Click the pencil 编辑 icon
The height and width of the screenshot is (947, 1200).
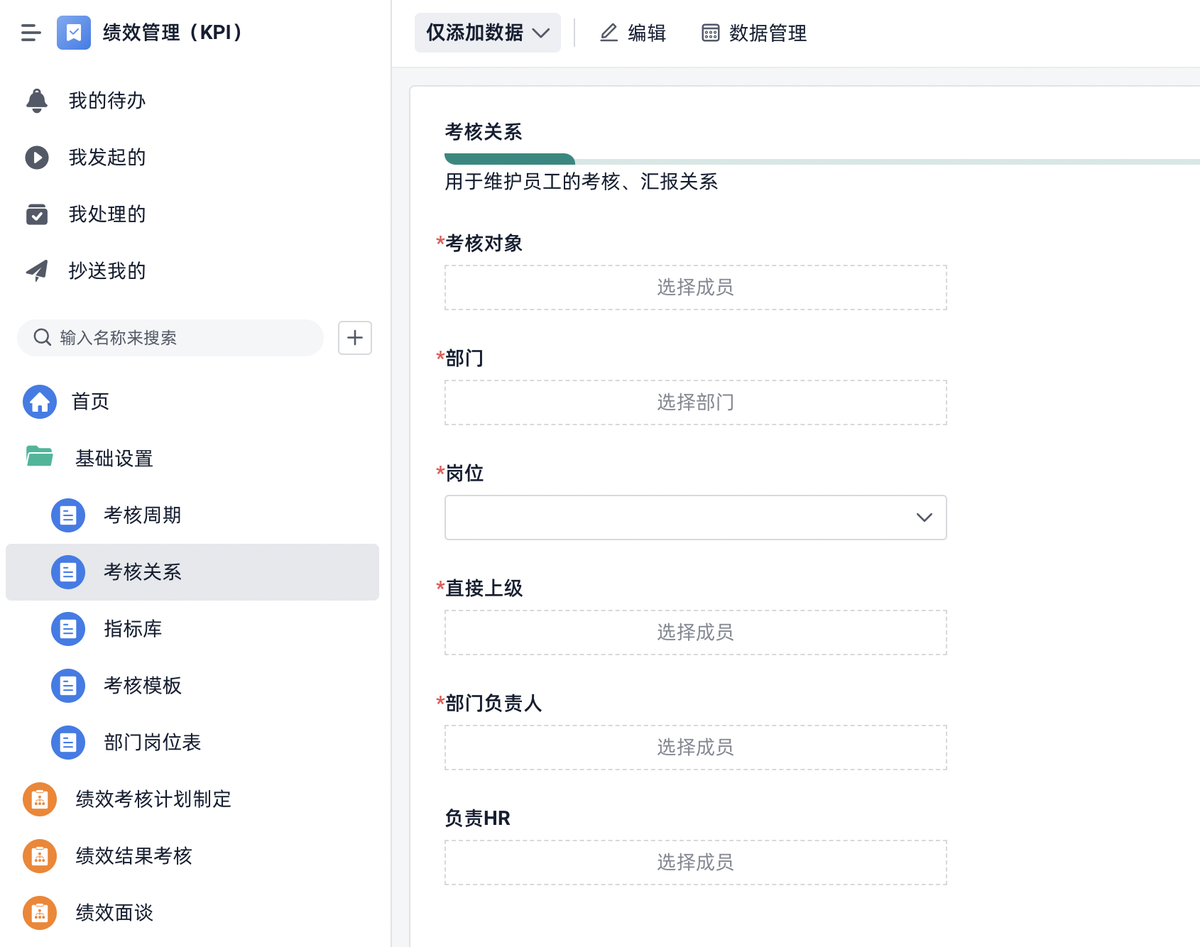[x=609, y=33]
